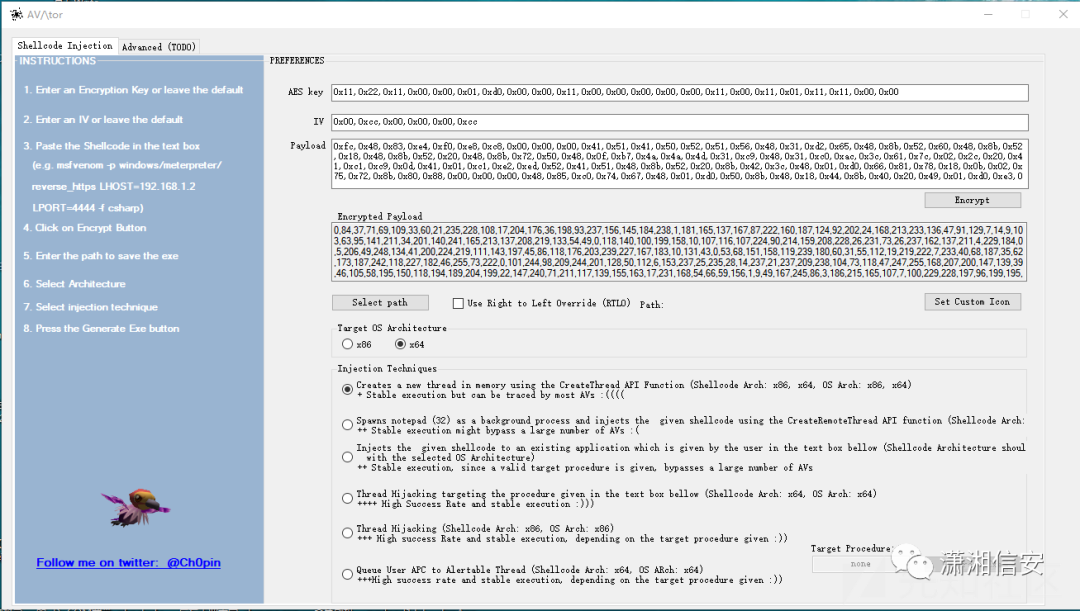Choose the inject into existing application option

(347, 457)
